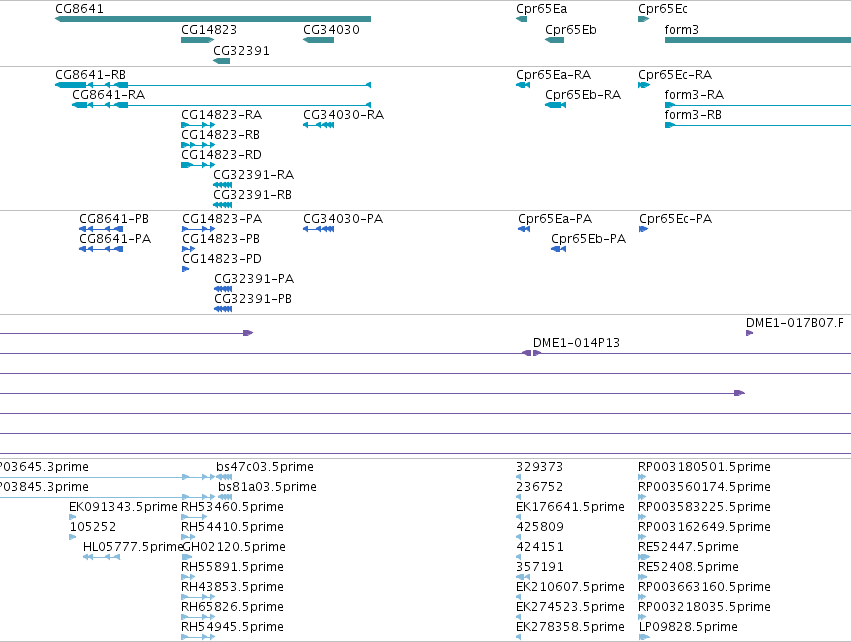The height and width of the screenshot is (642, 851).
Task: Click protein CG8641-PB label
Action: click(114, 219)
